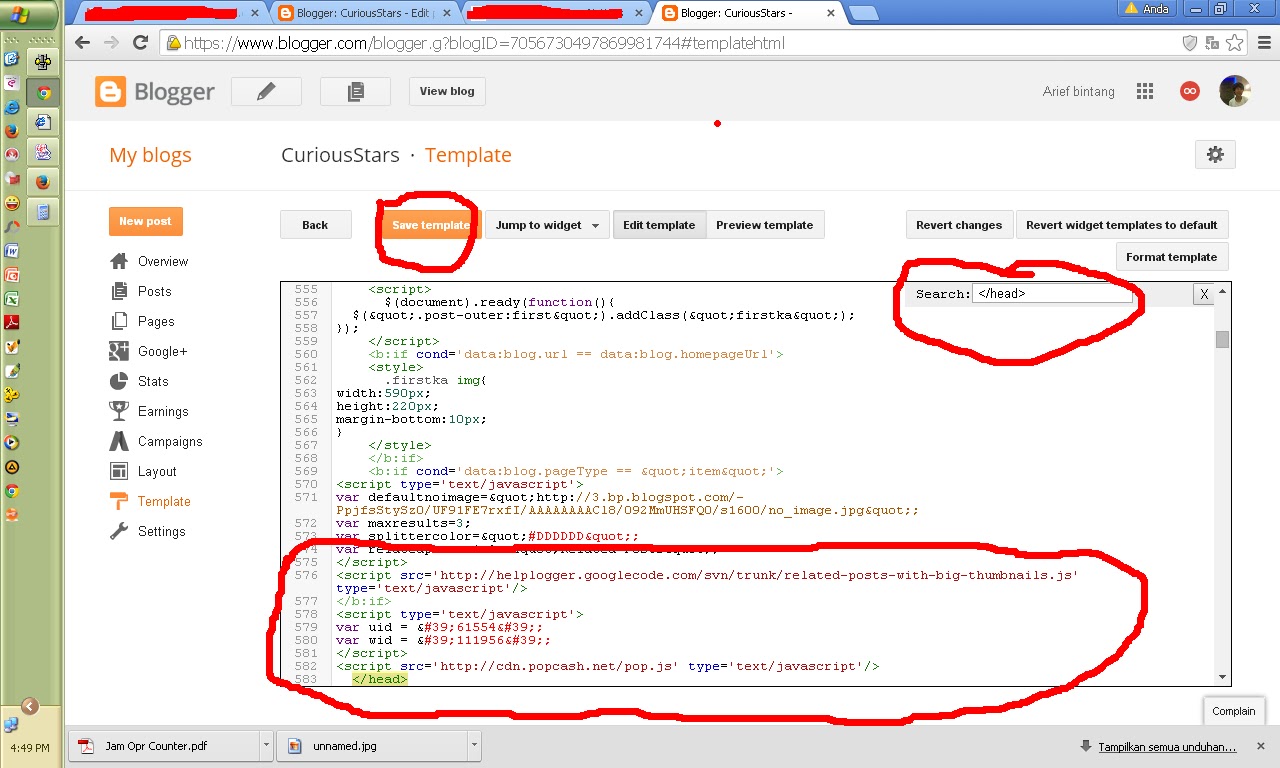The height and width of the screenshot is (768, 1280).
Task: Open Google+ in the sidebar
Action: point(149,351)
